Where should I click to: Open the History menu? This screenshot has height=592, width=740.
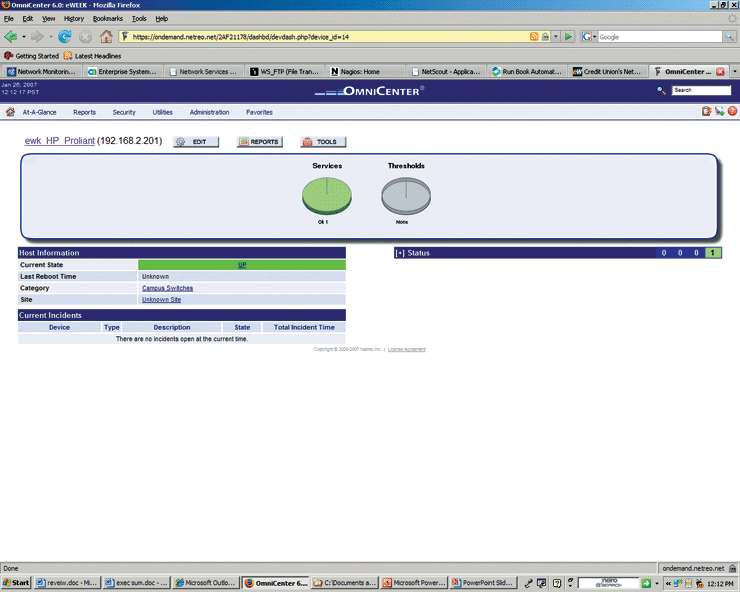click(74, 18)
